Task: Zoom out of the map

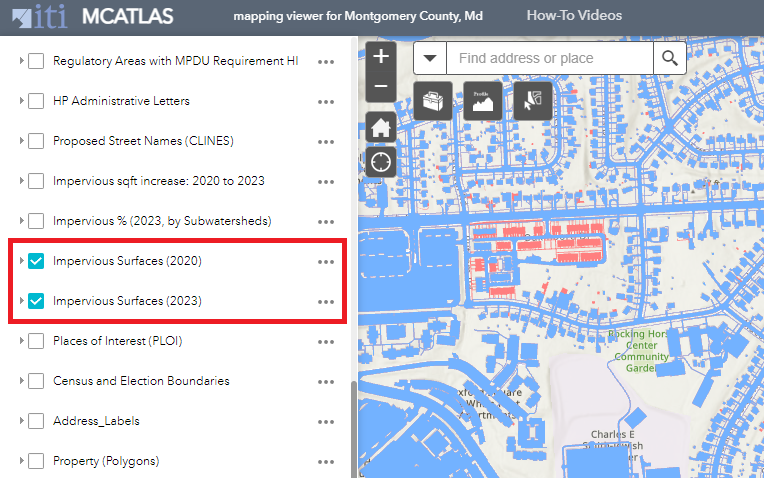Action: click(380, 86)
